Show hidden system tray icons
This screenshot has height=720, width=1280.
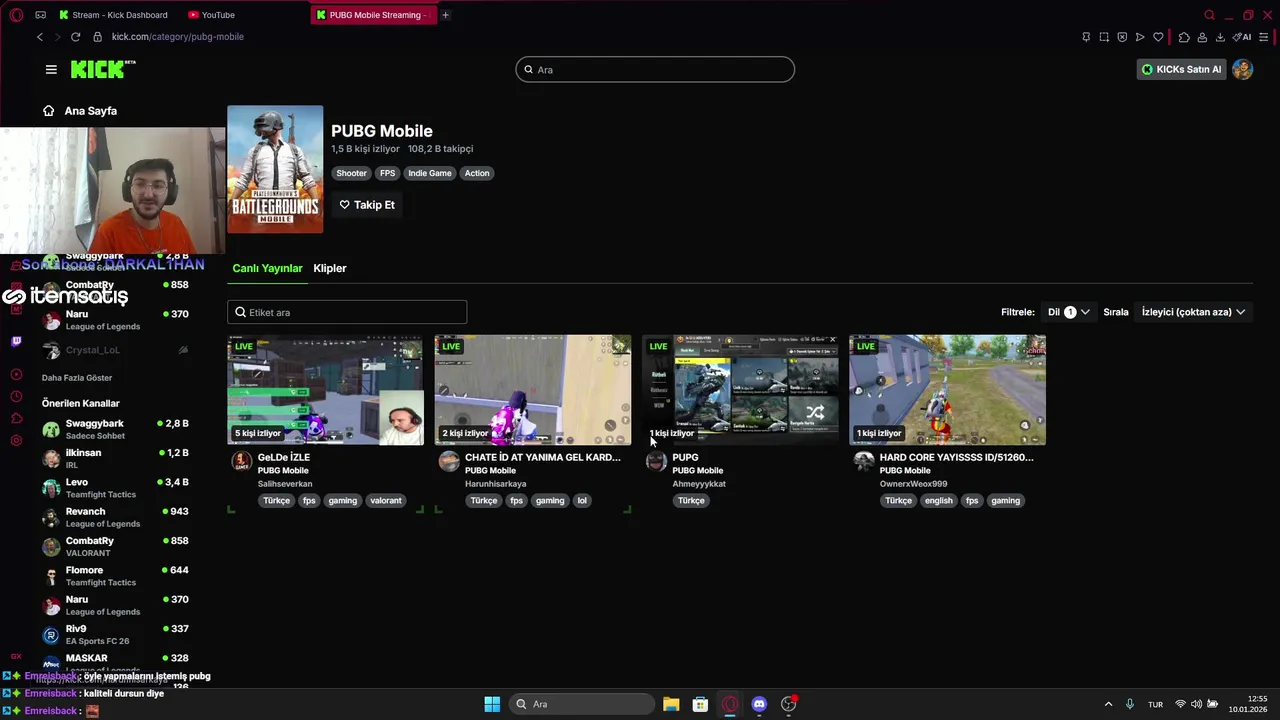(1108, 704)
